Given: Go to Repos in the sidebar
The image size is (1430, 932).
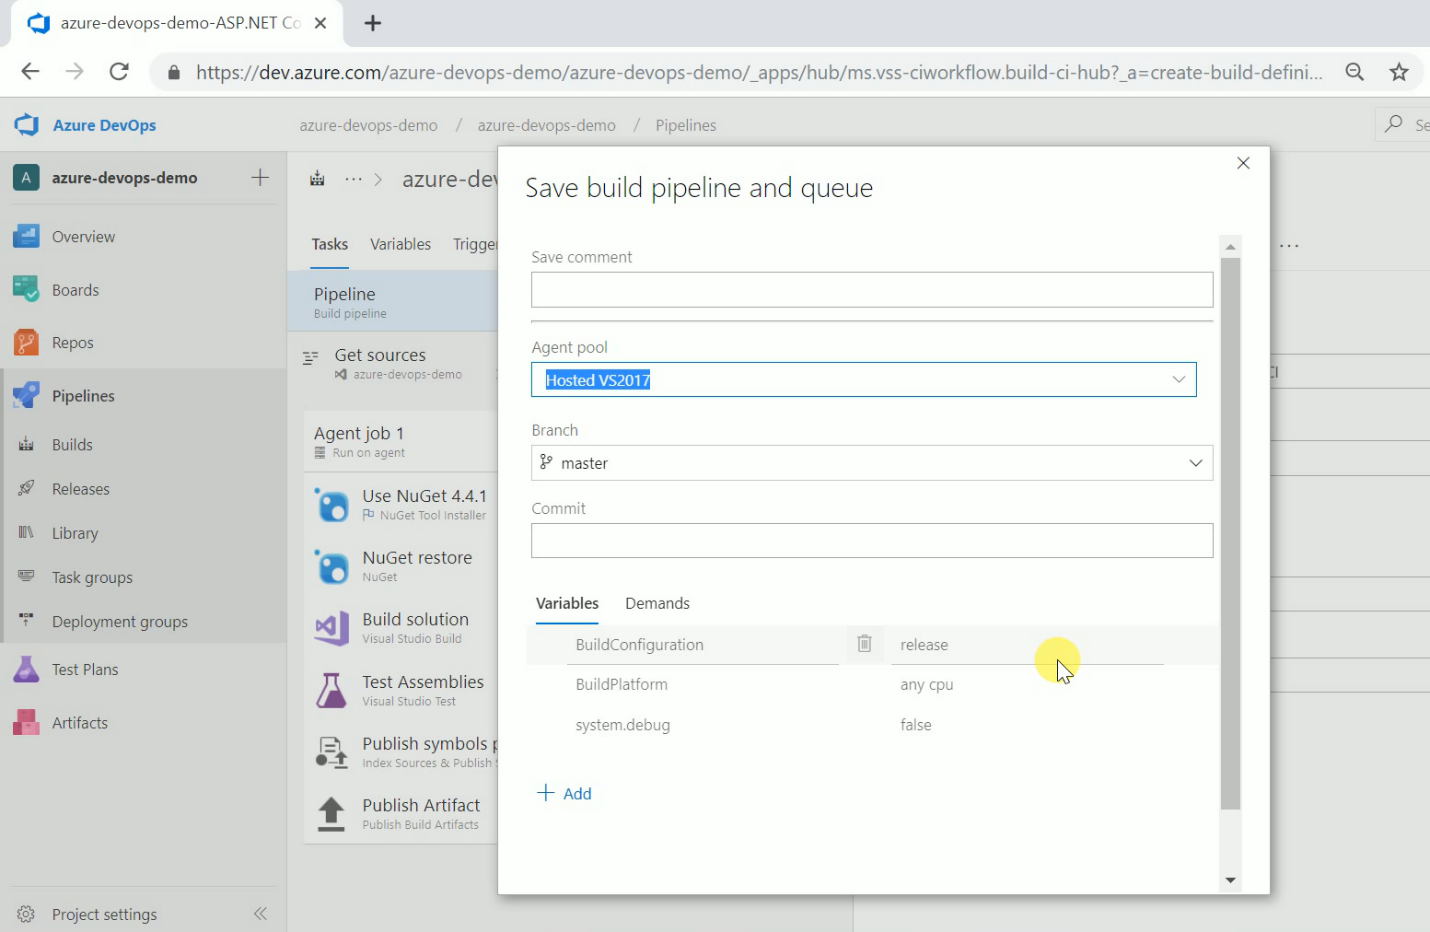Looking at the screenshot, I should click(x=72, y=343).
